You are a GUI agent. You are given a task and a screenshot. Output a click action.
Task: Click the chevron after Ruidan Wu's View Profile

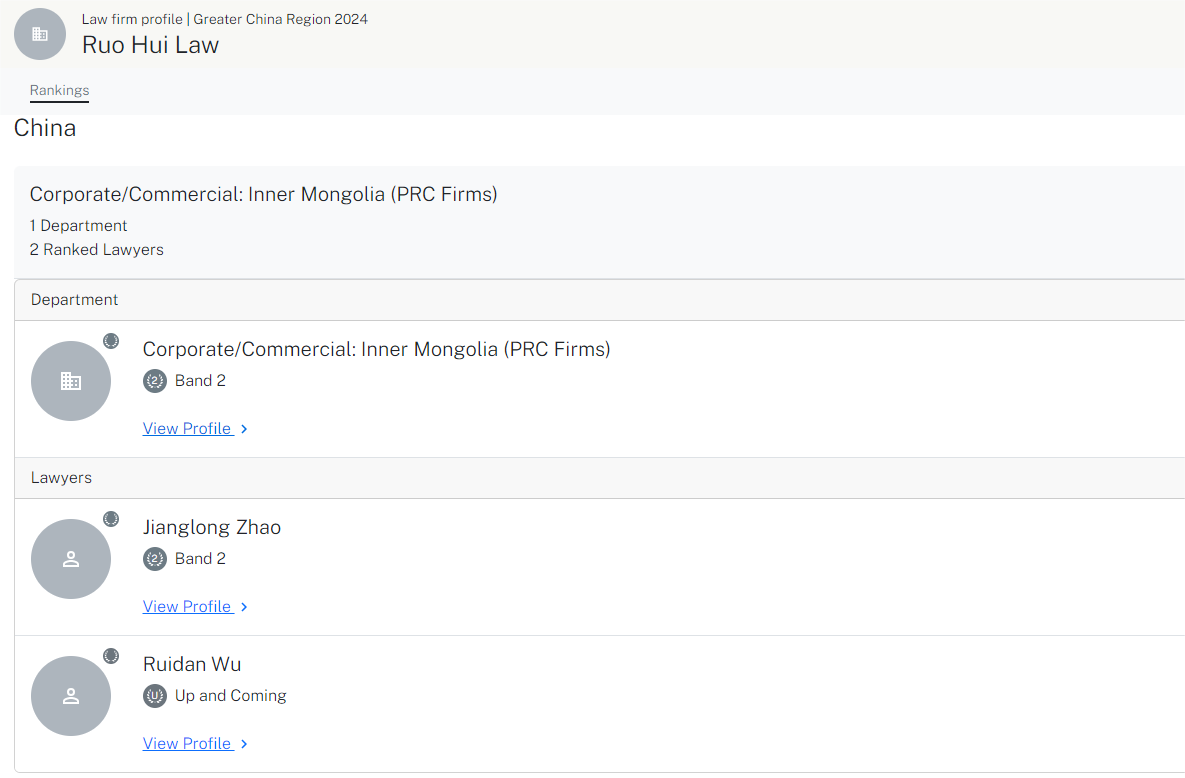tap(244, 744)
